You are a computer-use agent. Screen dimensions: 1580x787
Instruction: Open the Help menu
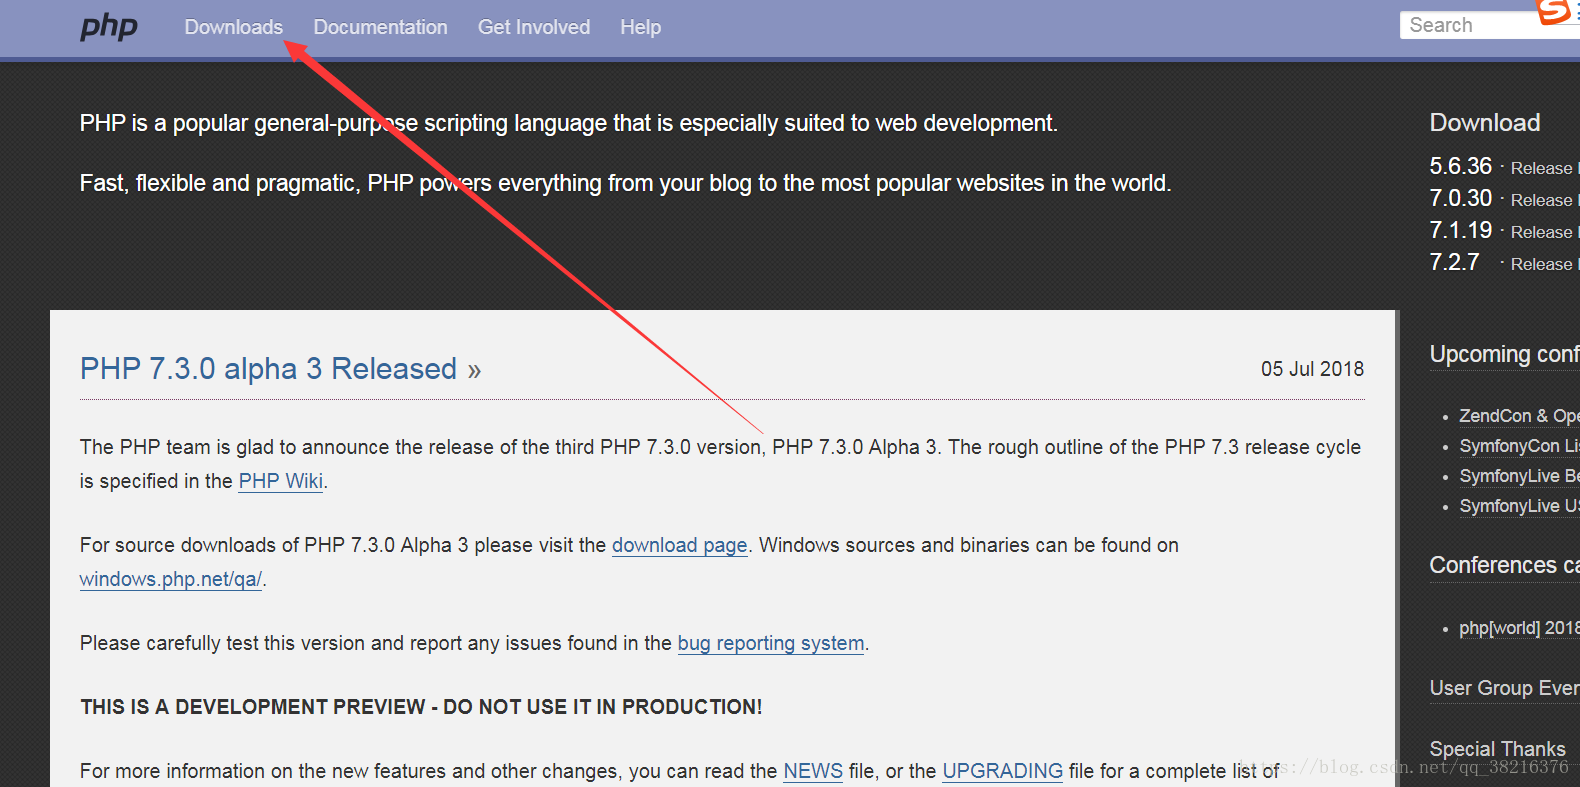point(640,27)
